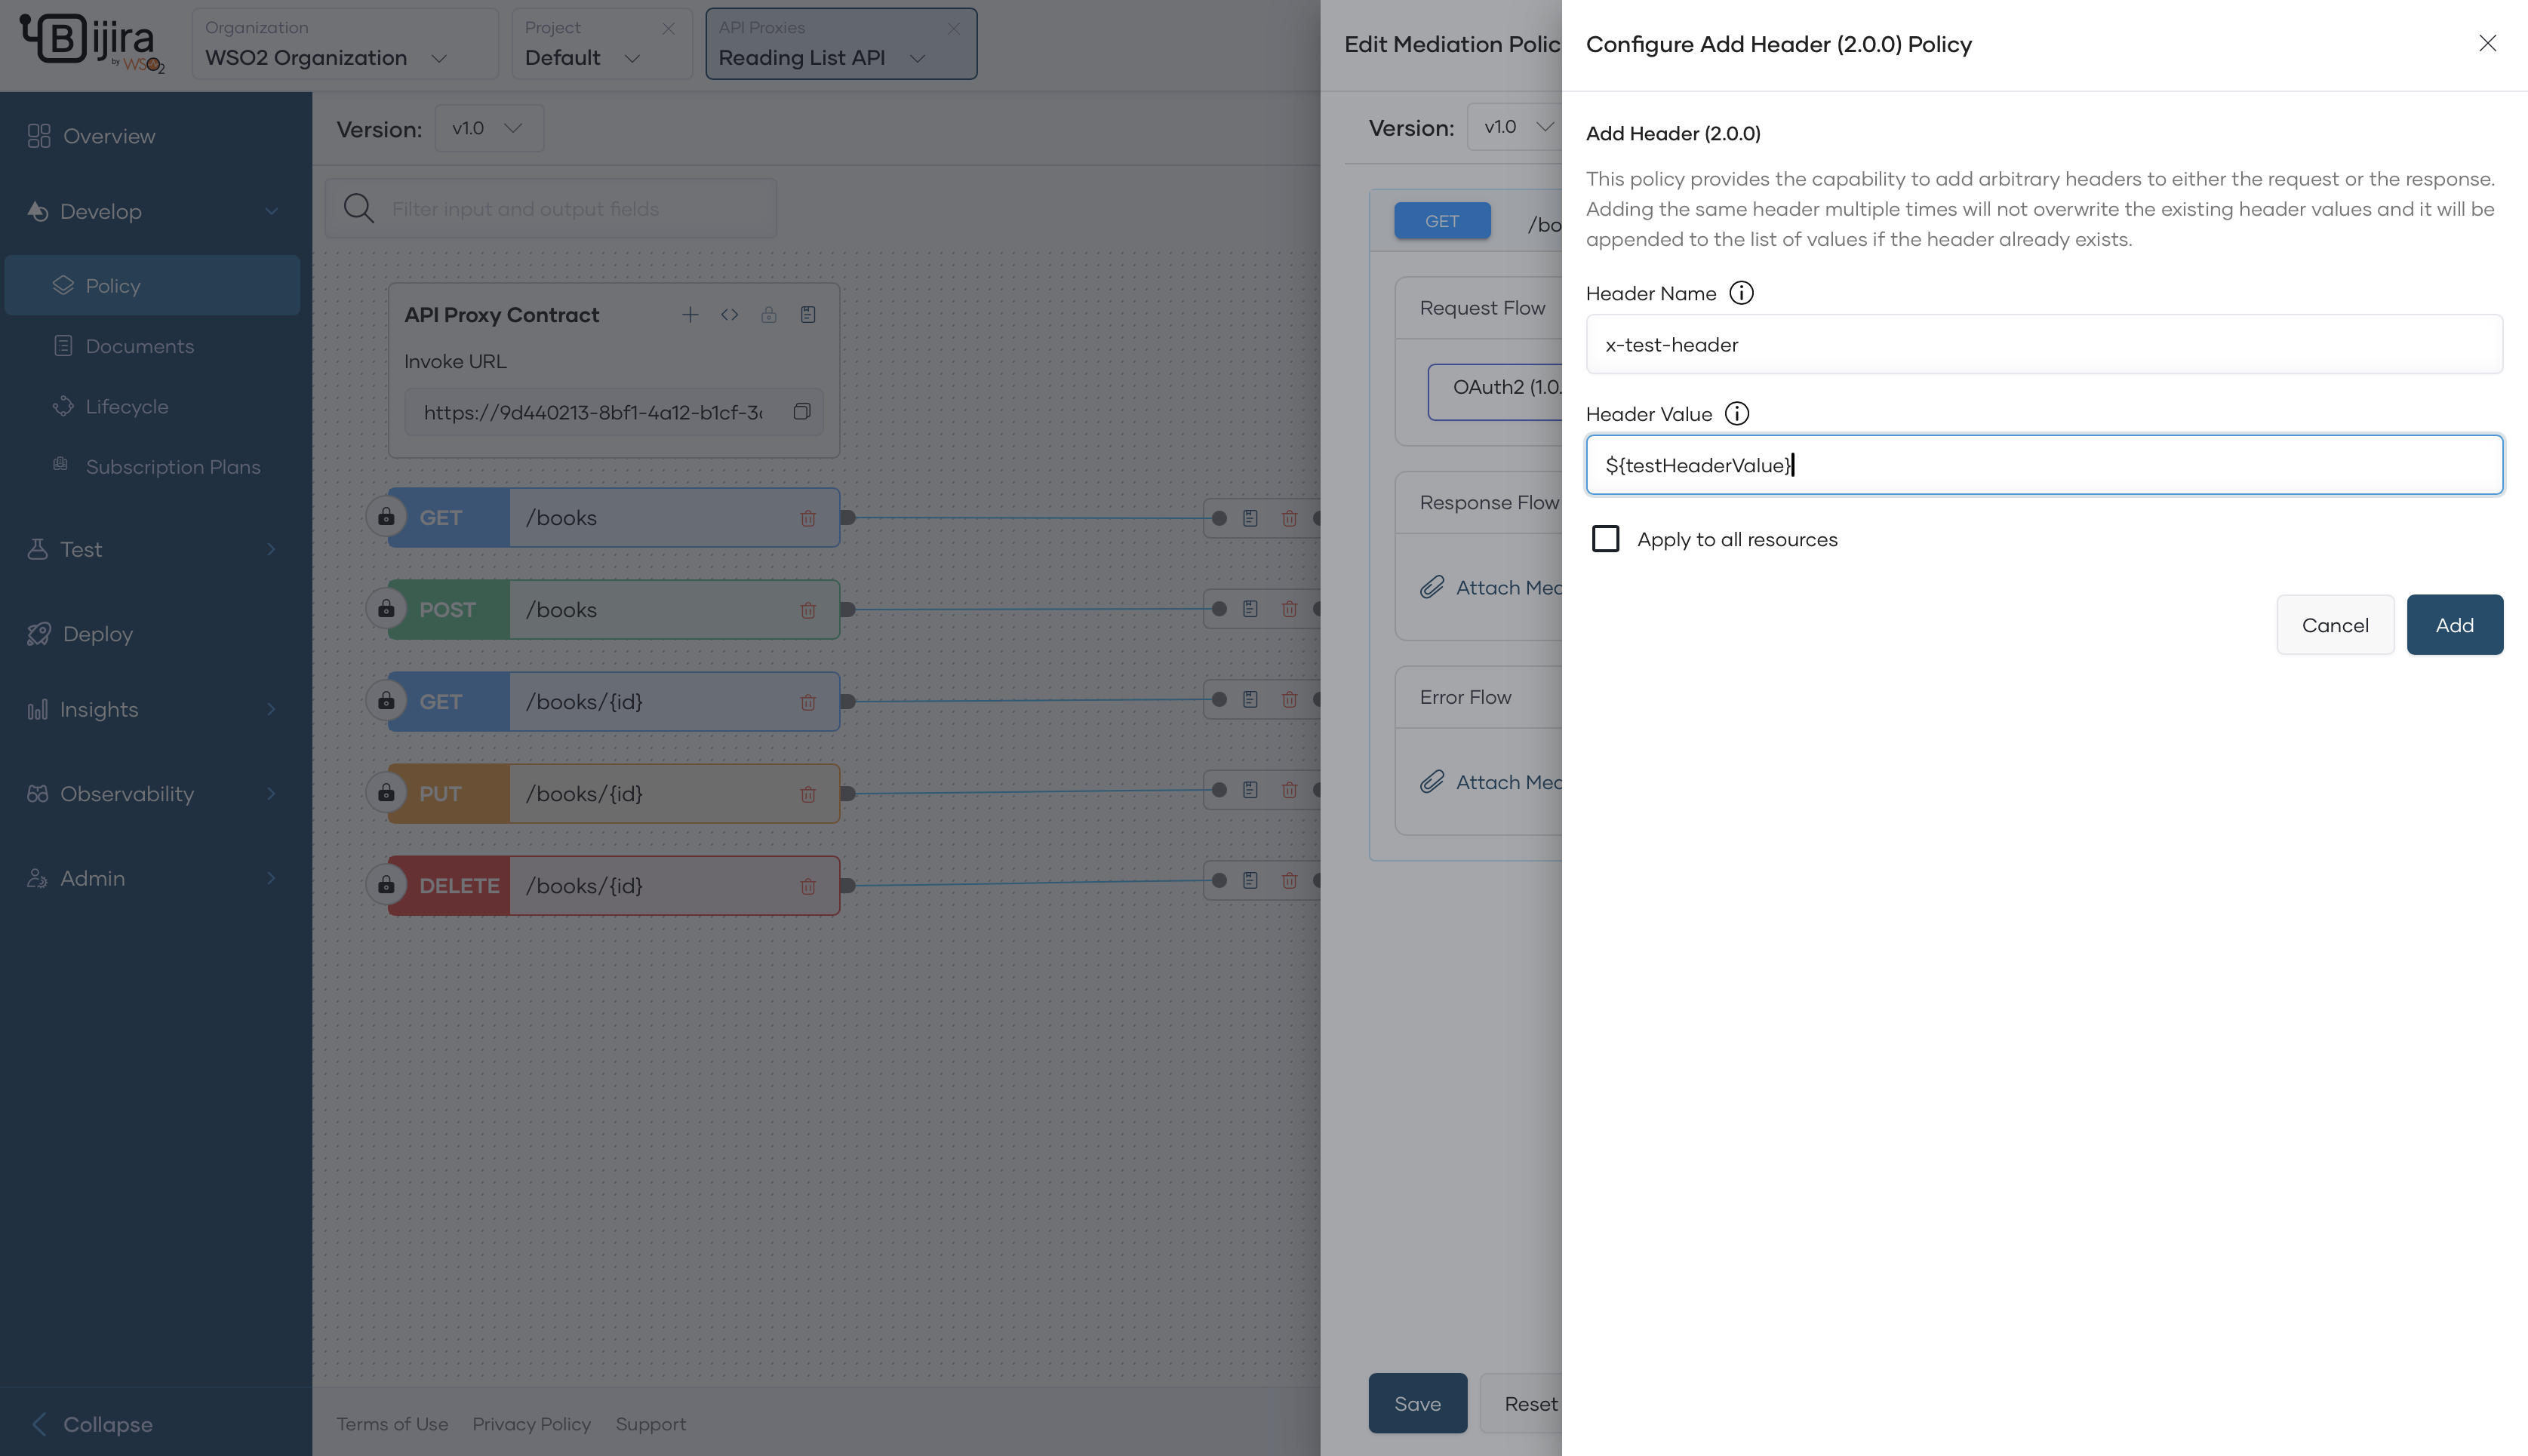Toggle the lock on PUT /books/{id} resource
This screenshot has height=1456, width=2528.
(x=386, y=793)
